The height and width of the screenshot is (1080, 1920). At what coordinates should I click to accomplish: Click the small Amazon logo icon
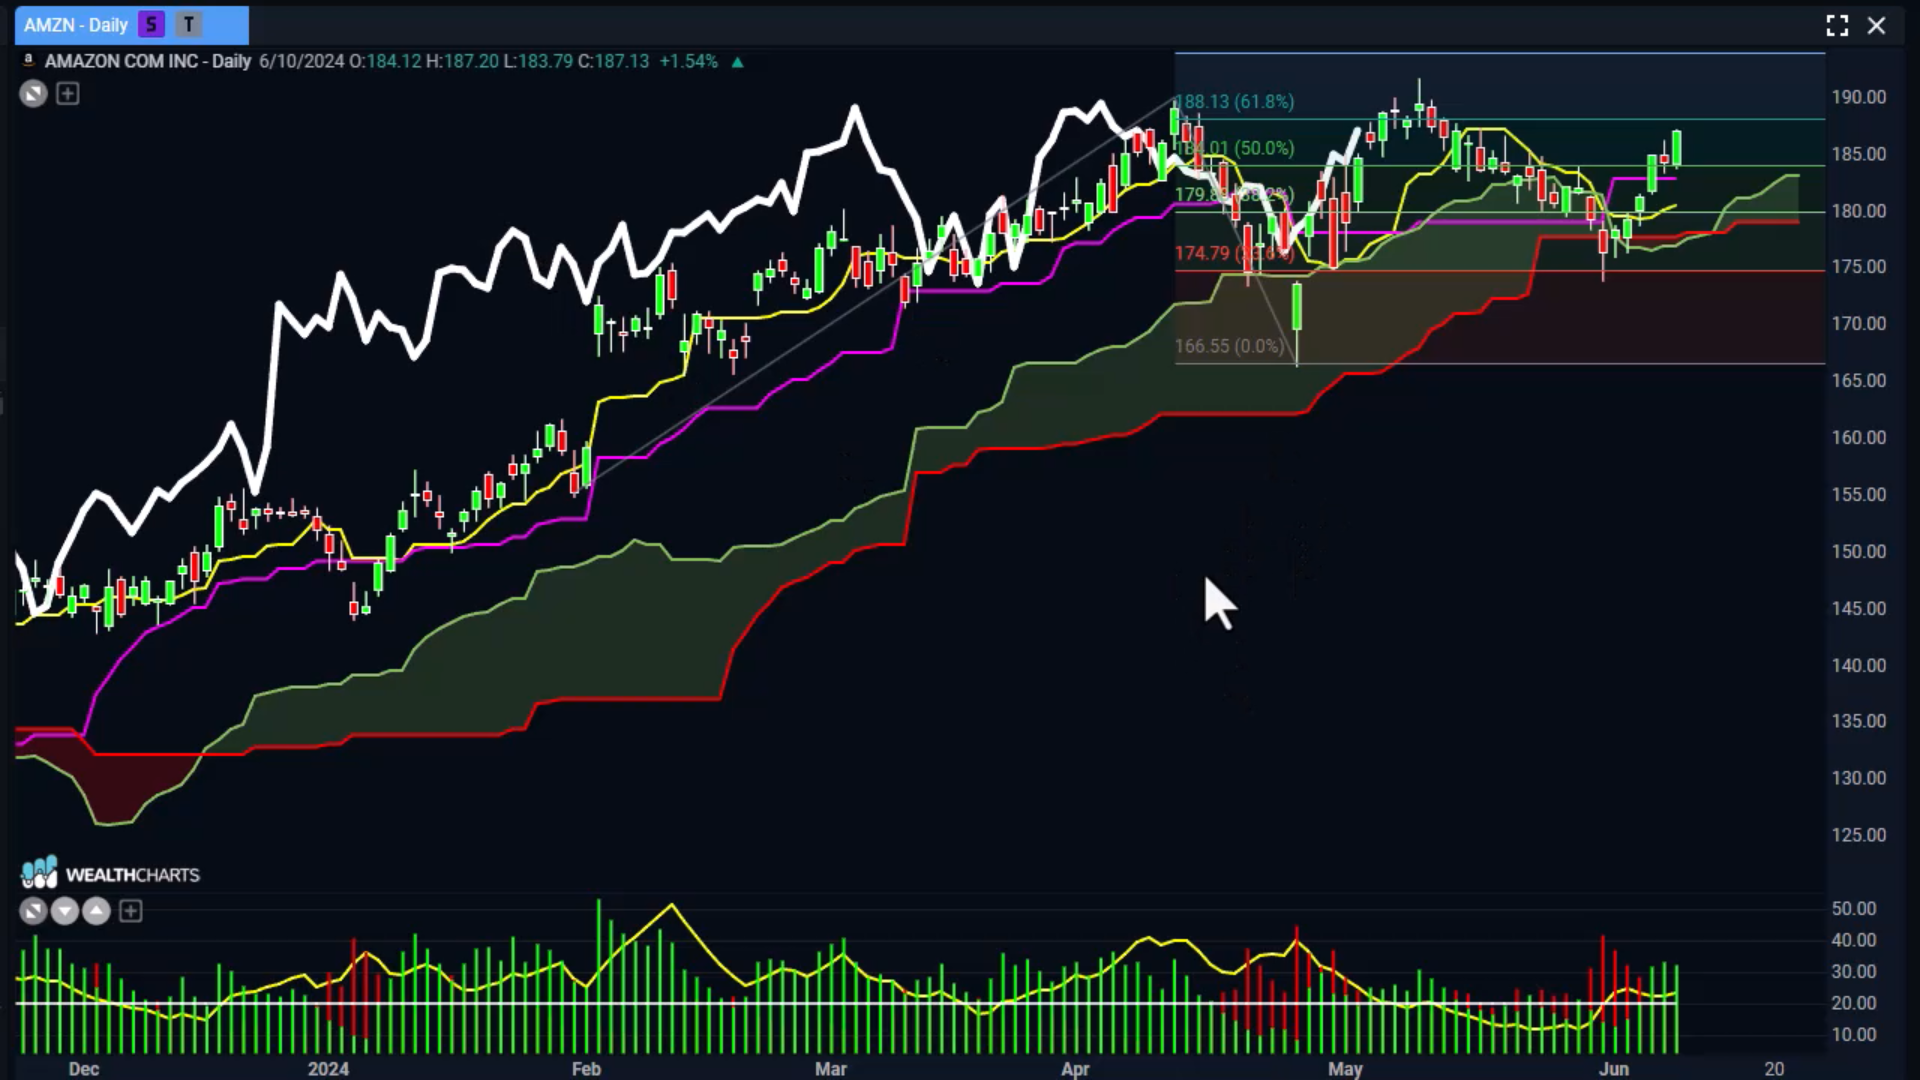coord(28,61)
